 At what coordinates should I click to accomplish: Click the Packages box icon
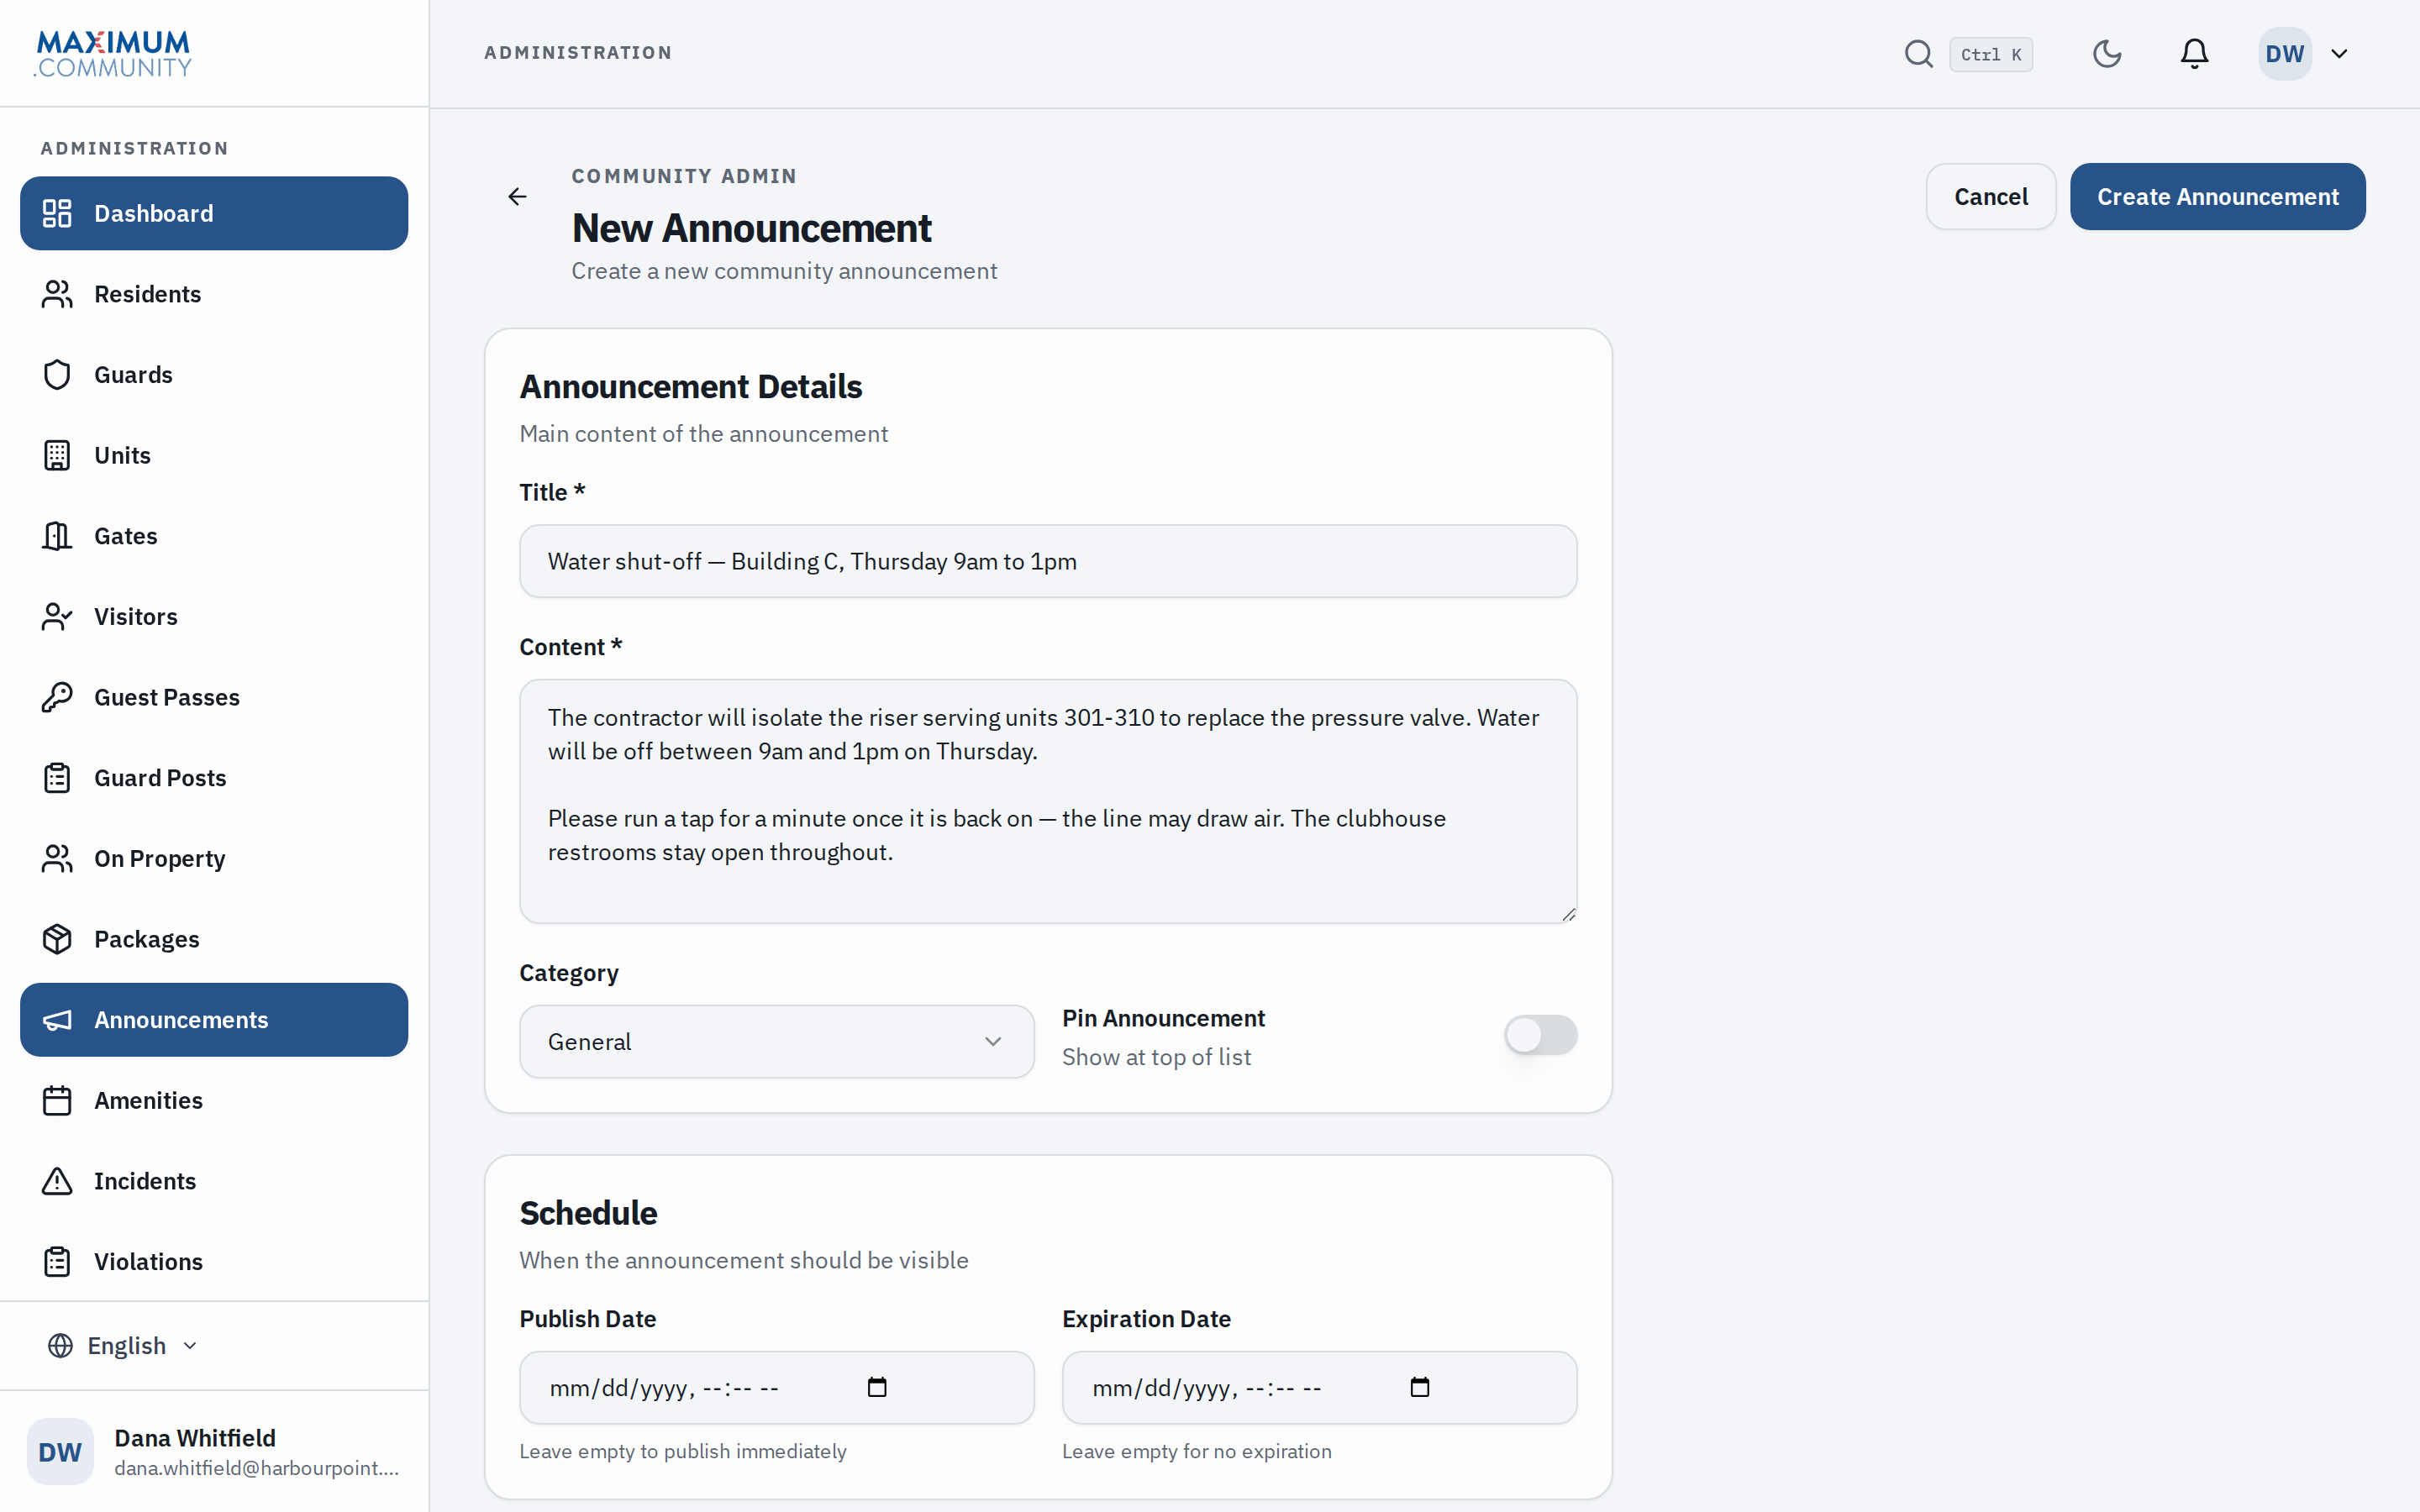click(57, 939)
